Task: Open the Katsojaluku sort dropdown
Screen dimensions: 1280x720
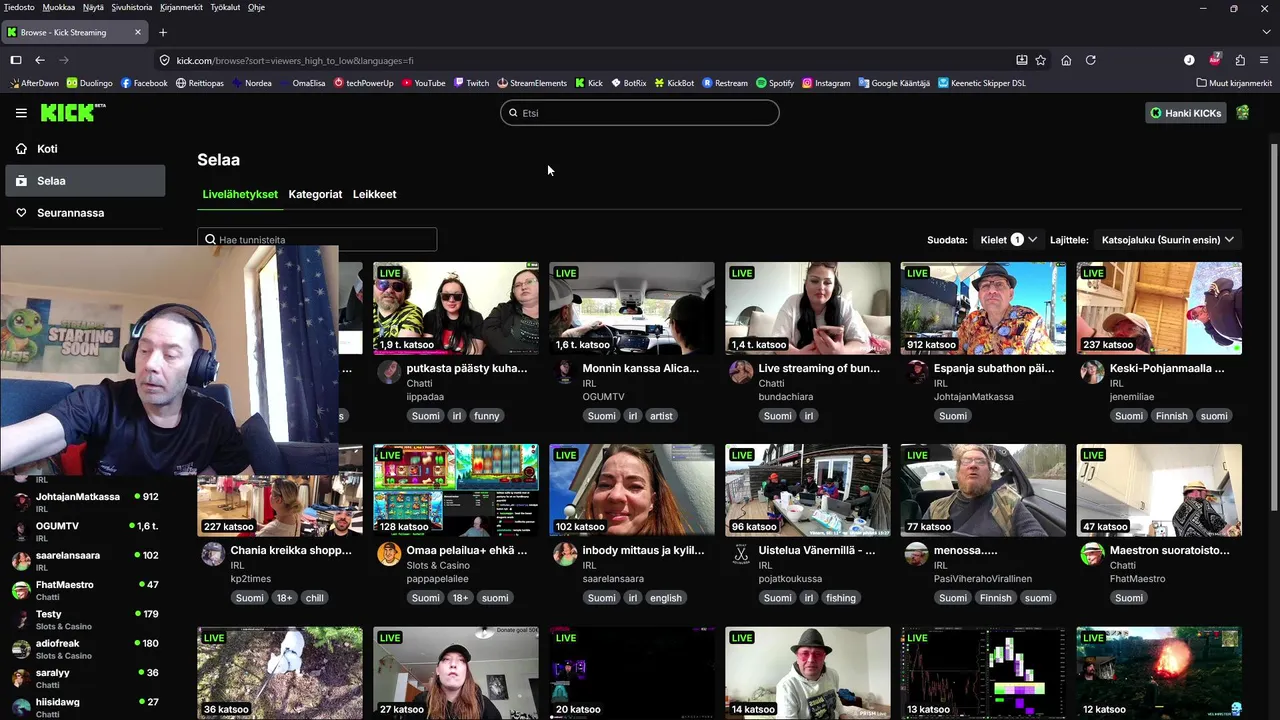Action: point(1167,240)
